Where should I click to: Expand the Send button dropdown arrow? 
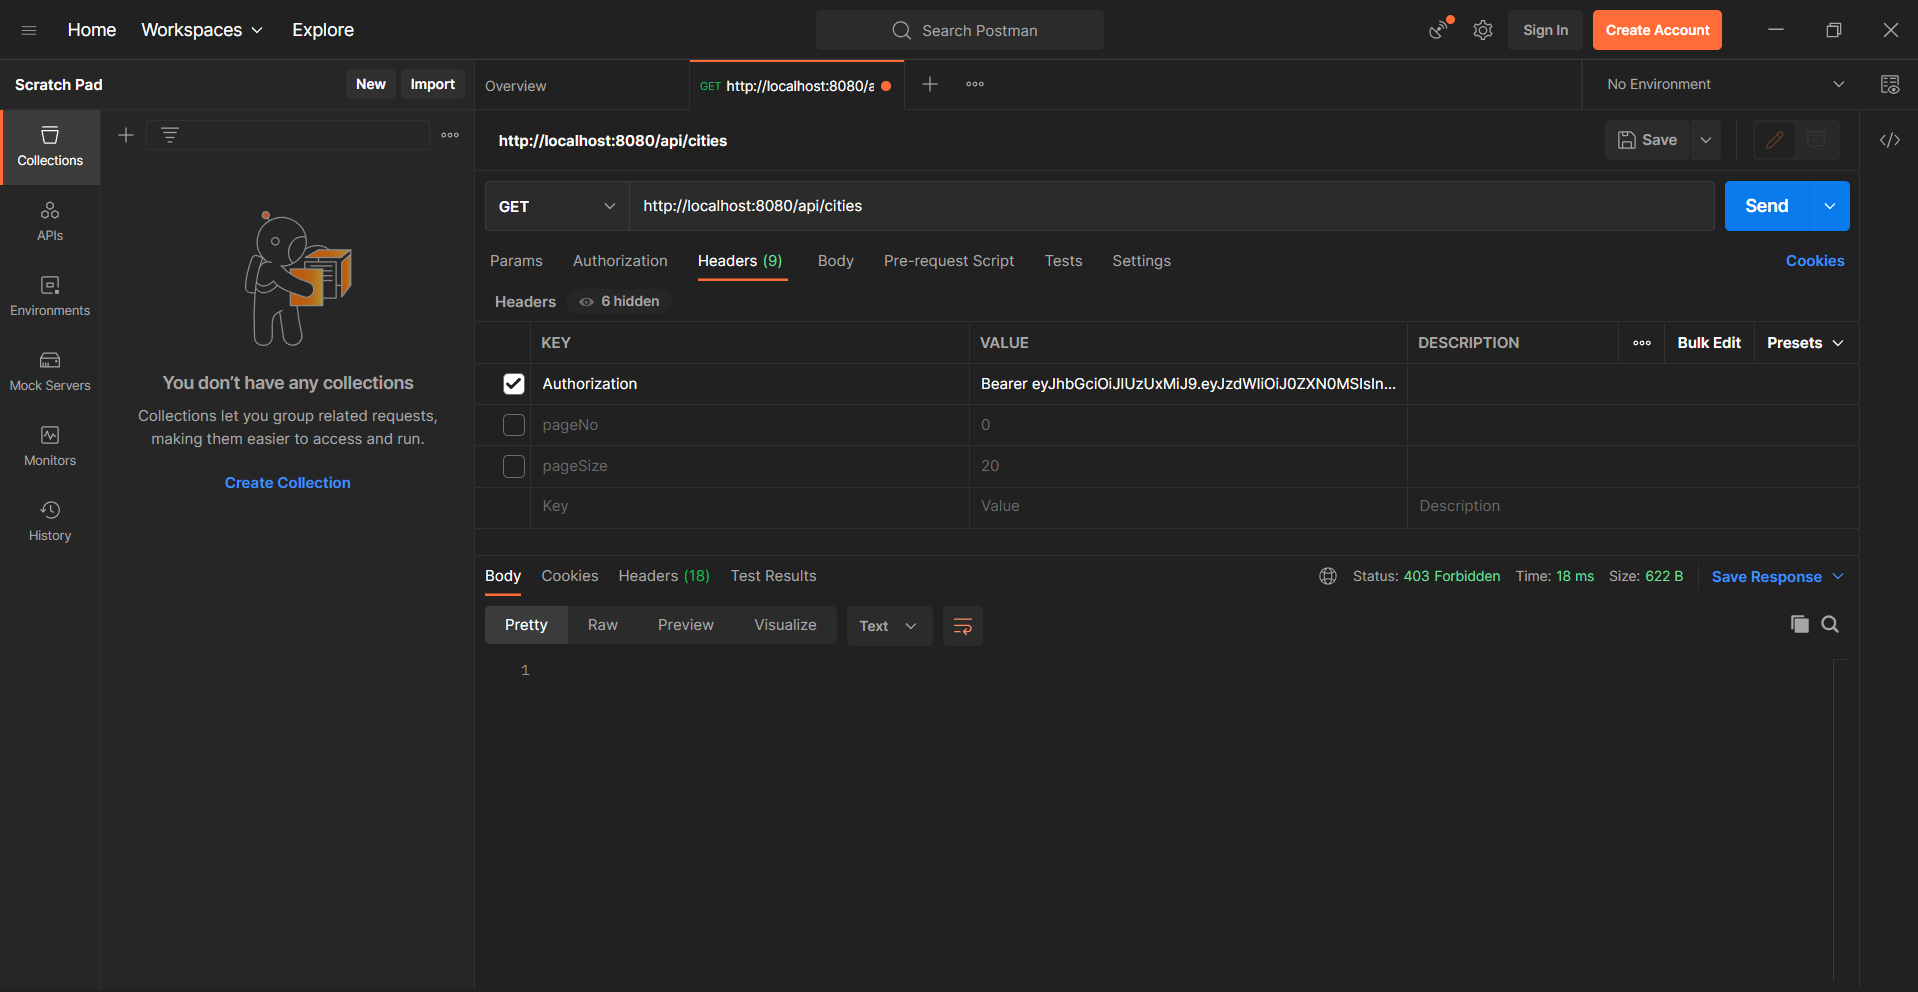click(x=1830, y=206)
